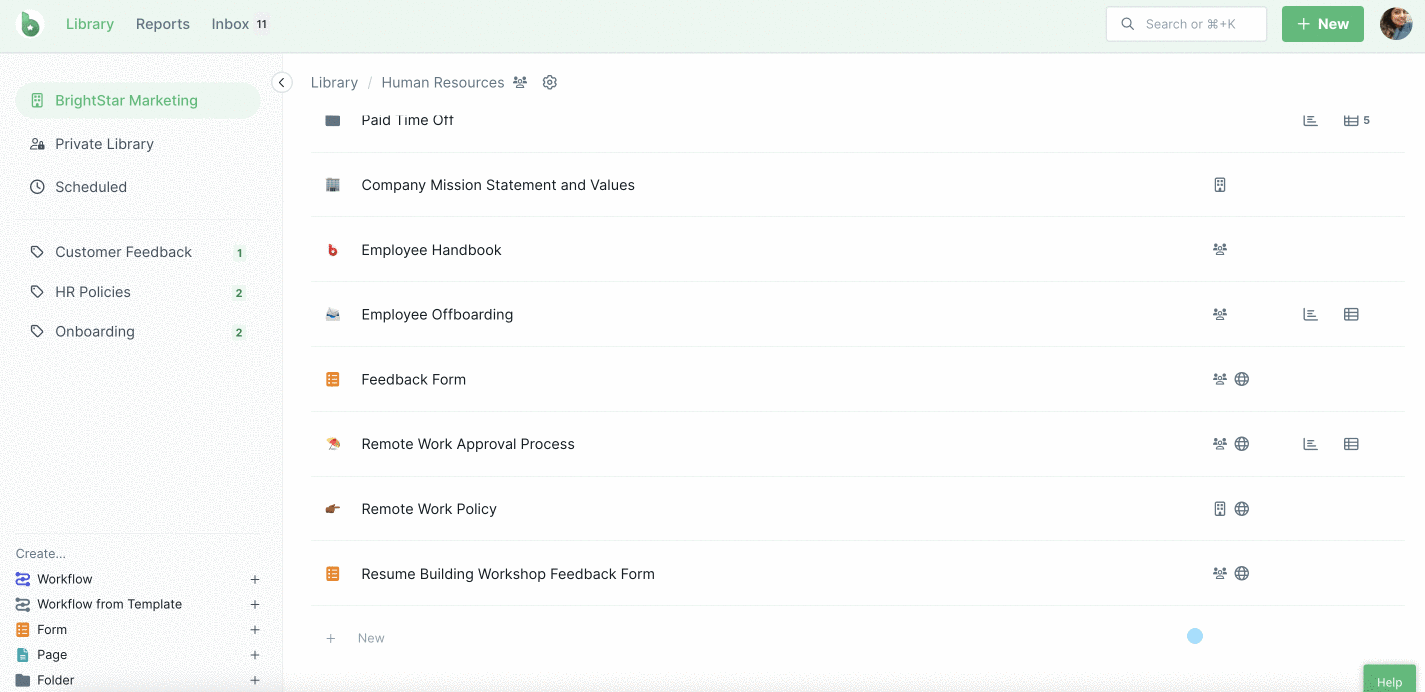Open the plus next to Folder in Create section

[x=255, y=680]
